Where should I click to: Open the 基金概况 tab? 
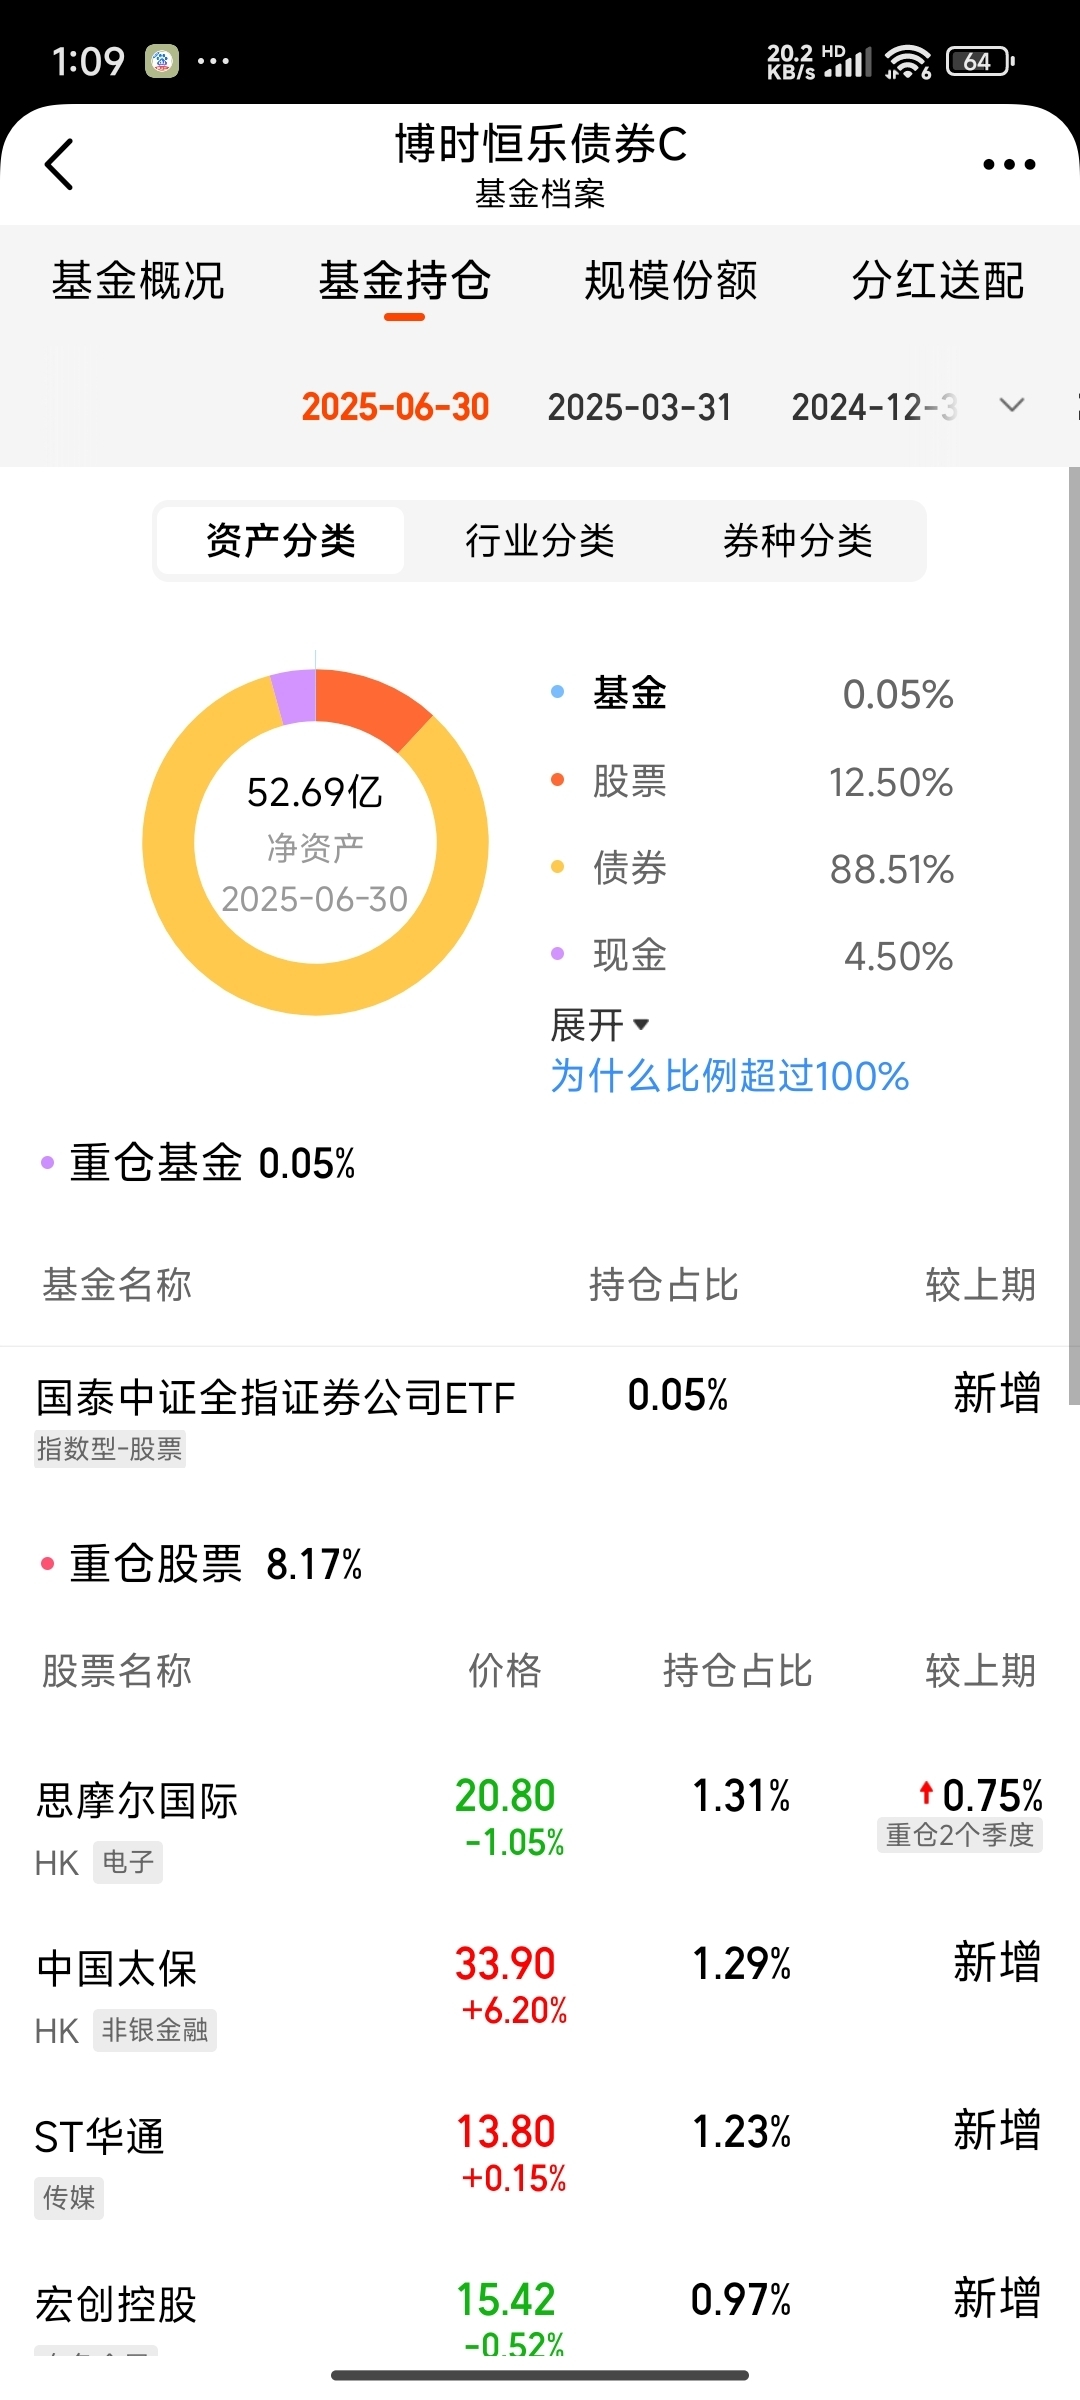(x=138, y=281)
